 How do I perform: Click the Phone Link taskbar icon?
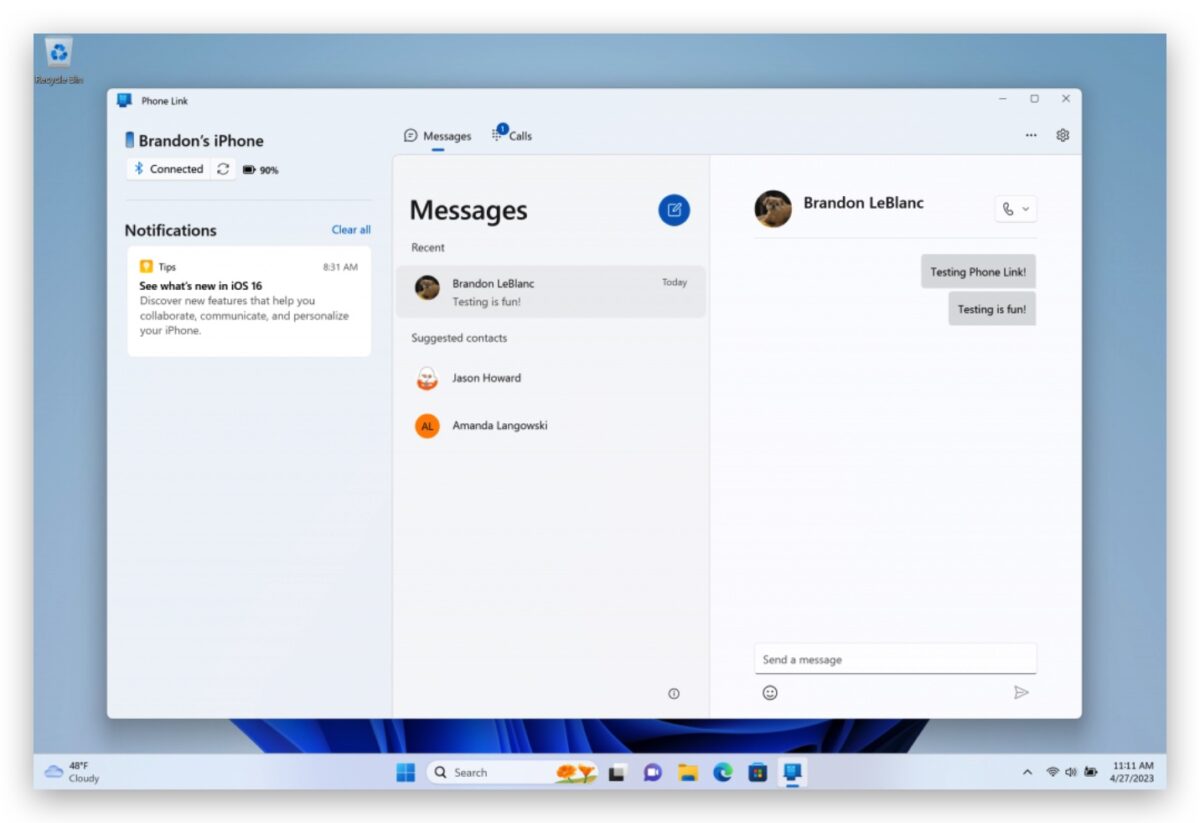[792, 772]
